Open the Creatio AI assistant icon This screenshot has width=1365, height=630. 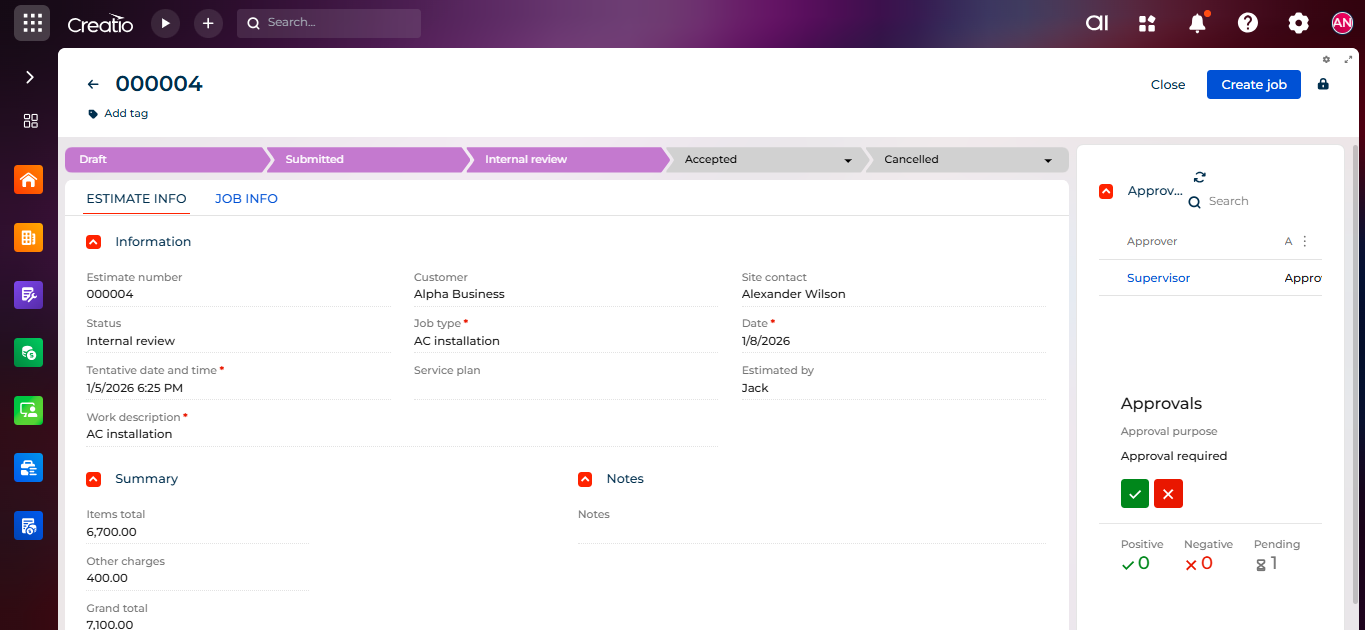point(1097,23)
